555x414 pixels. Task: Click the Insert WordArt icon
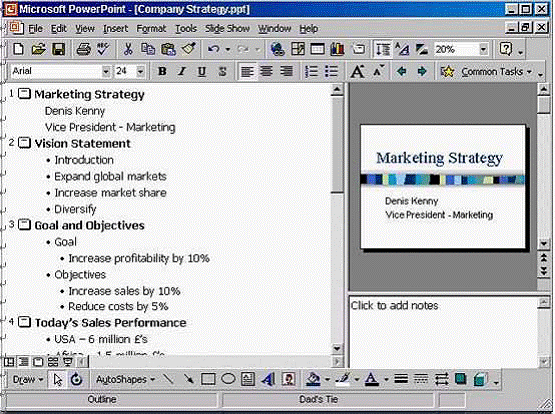tap(268, 380)
